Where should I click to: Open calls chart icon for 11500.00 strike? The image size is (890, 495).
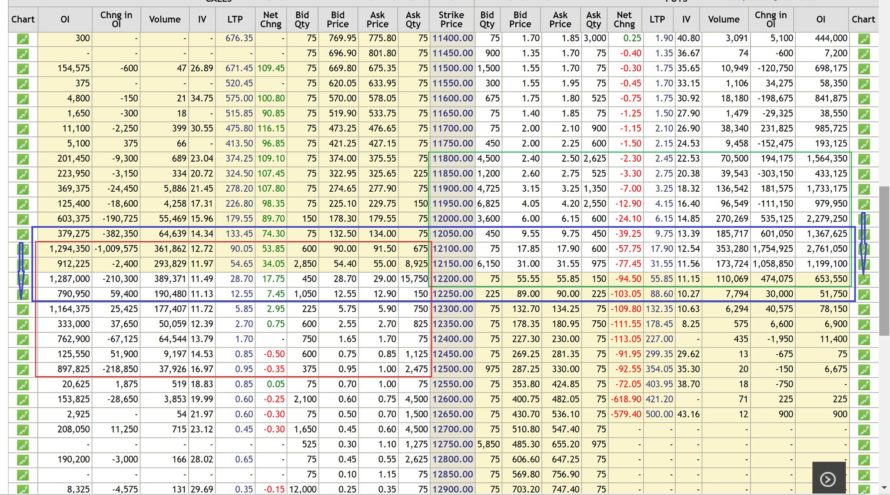tap(22, 69)
